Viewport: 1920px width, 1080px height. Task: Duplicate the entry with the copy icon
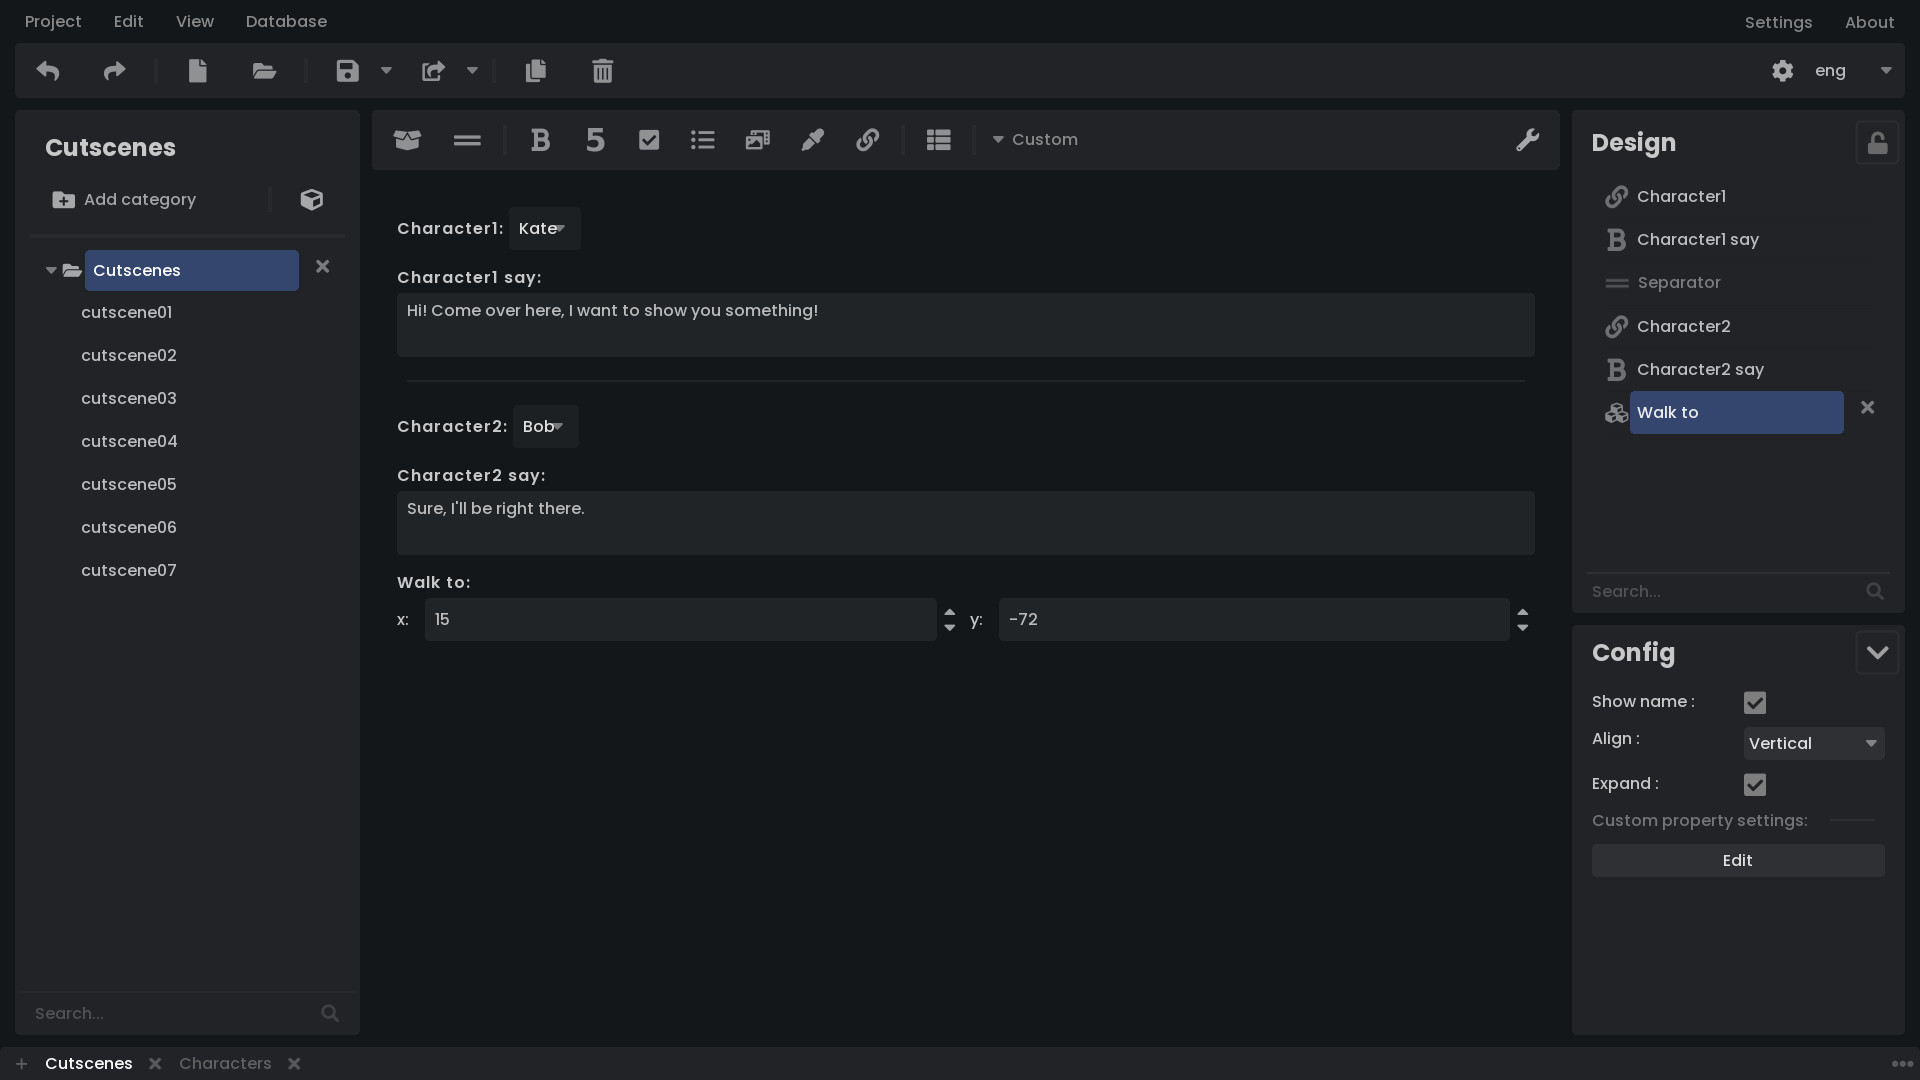(x=536, y=70)
